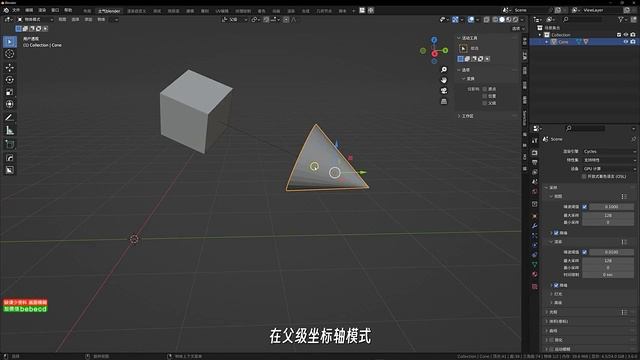Viewport: 640px width, 360px height.
Task: Click the outliner search field
Action: point(583,19)
